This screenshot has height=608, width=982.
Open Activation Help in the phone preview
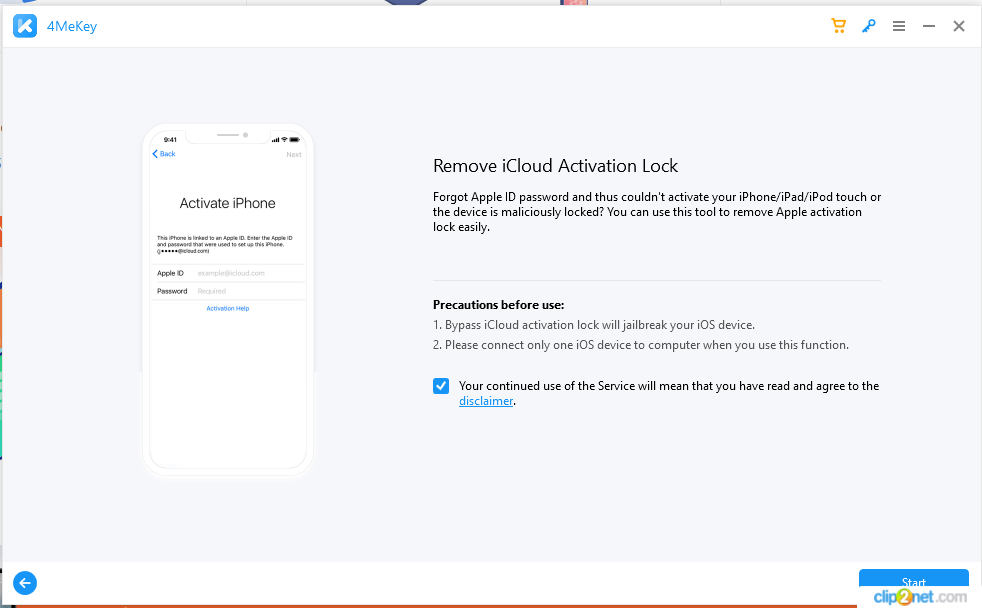228,308
